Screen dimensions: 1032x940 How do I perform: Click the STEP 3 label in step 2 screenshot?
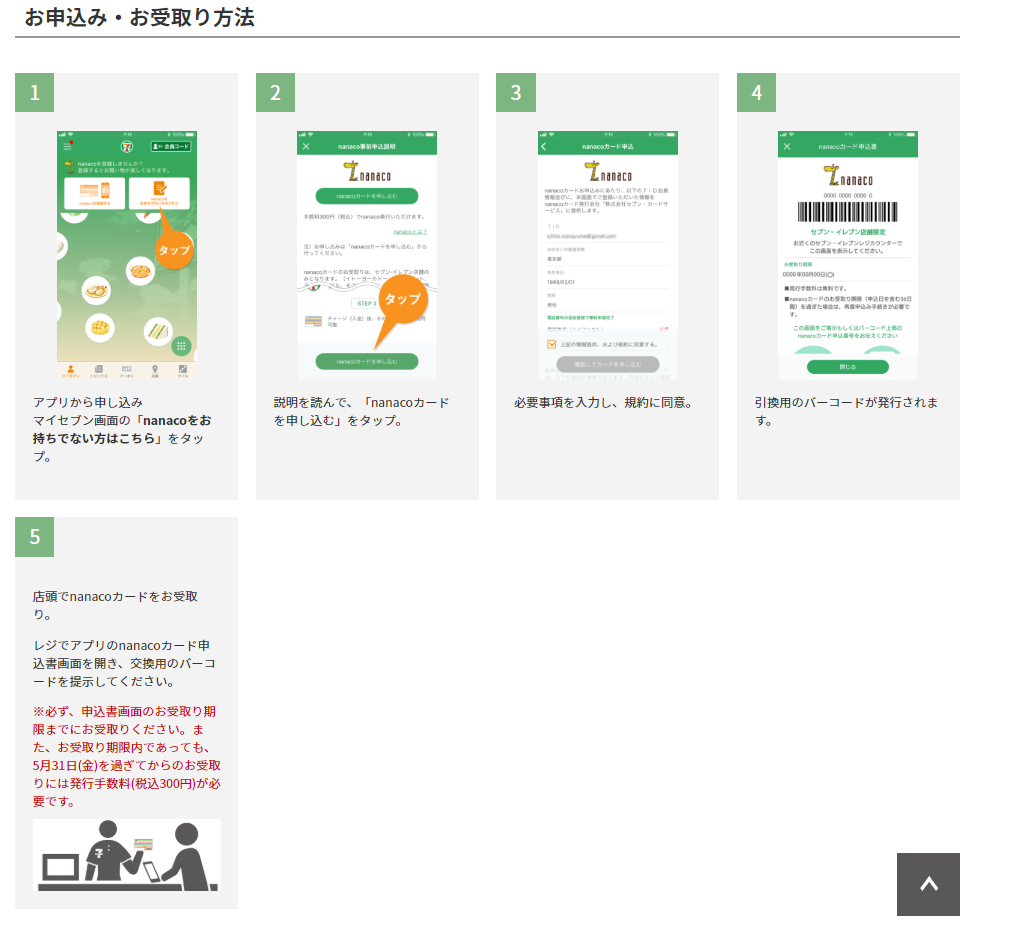(367, 303)
